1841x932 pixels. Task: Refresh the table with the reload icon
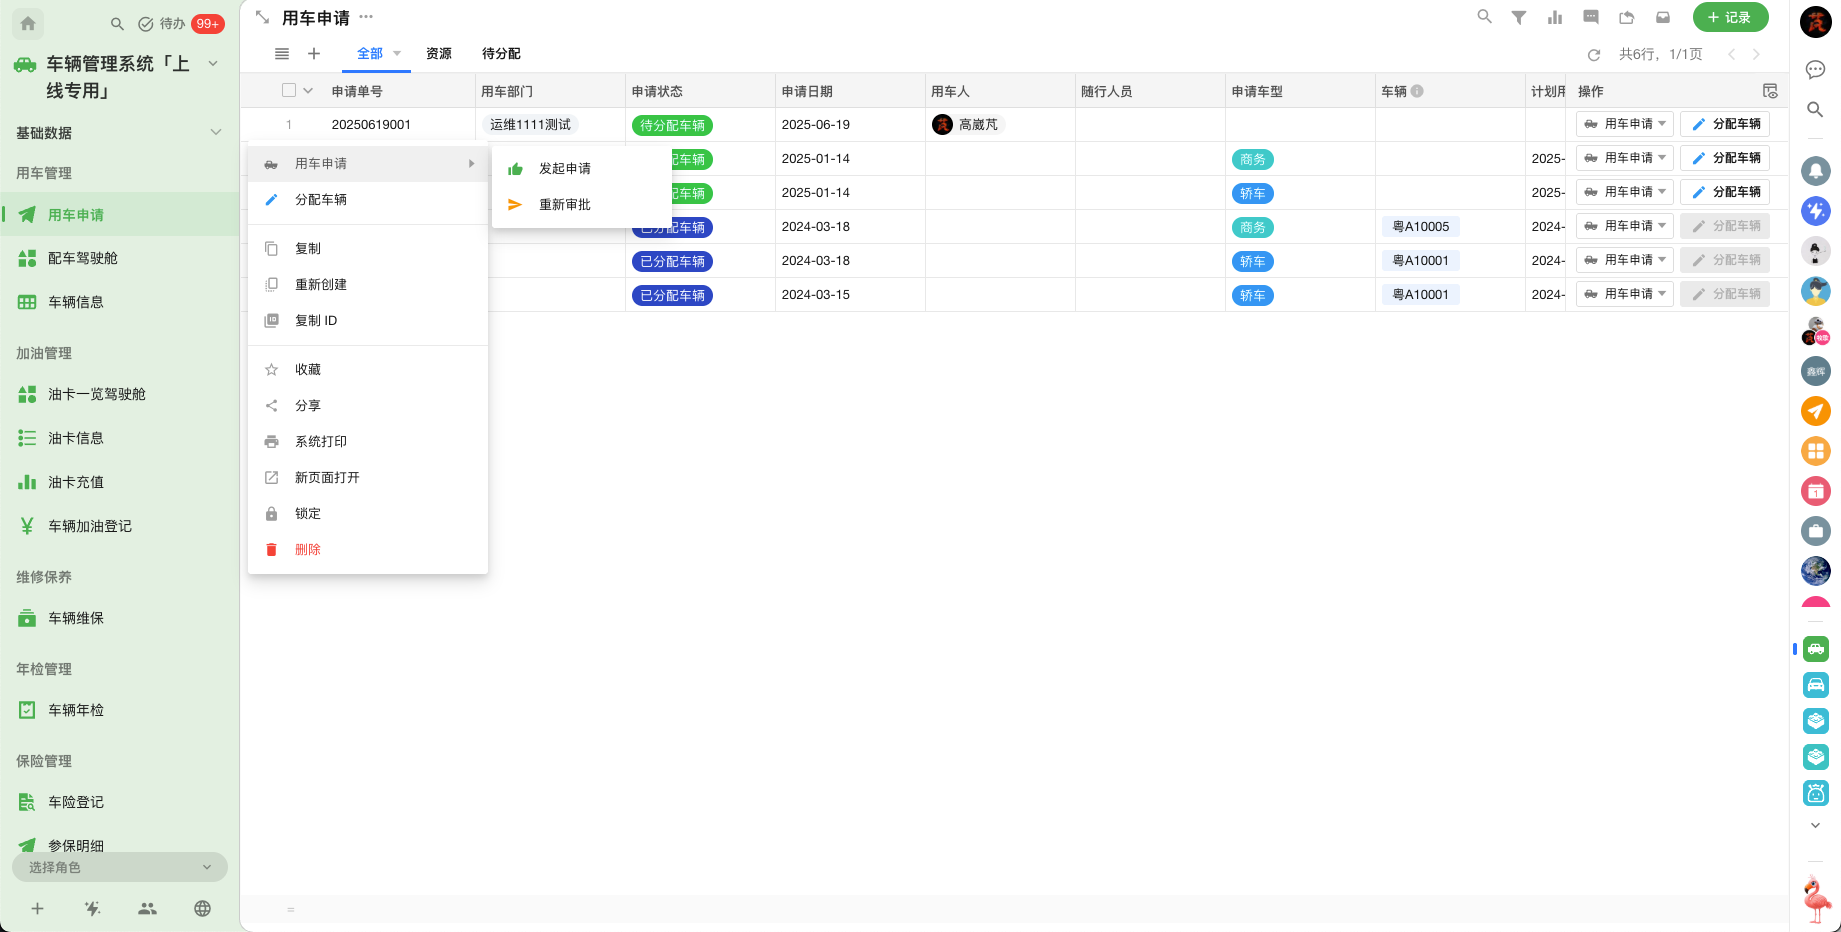coord(1594,55)
